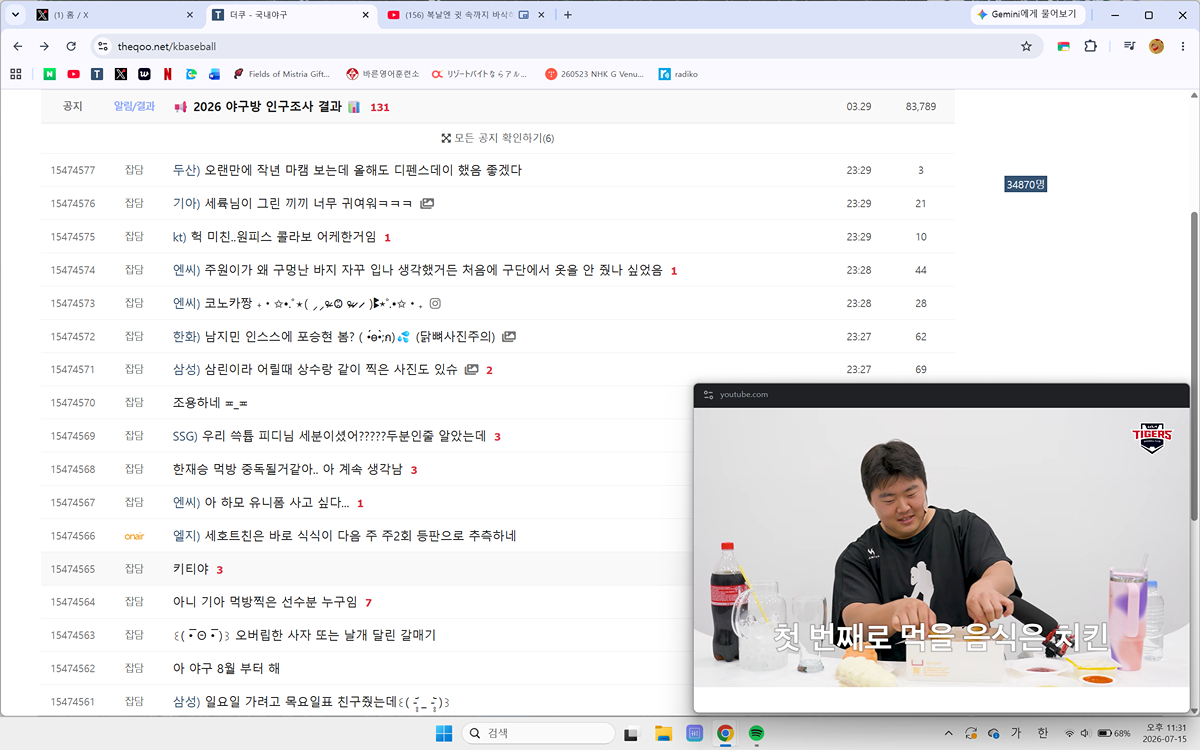Open the apps grid in bookmarks bar

[x=15, y=74]
